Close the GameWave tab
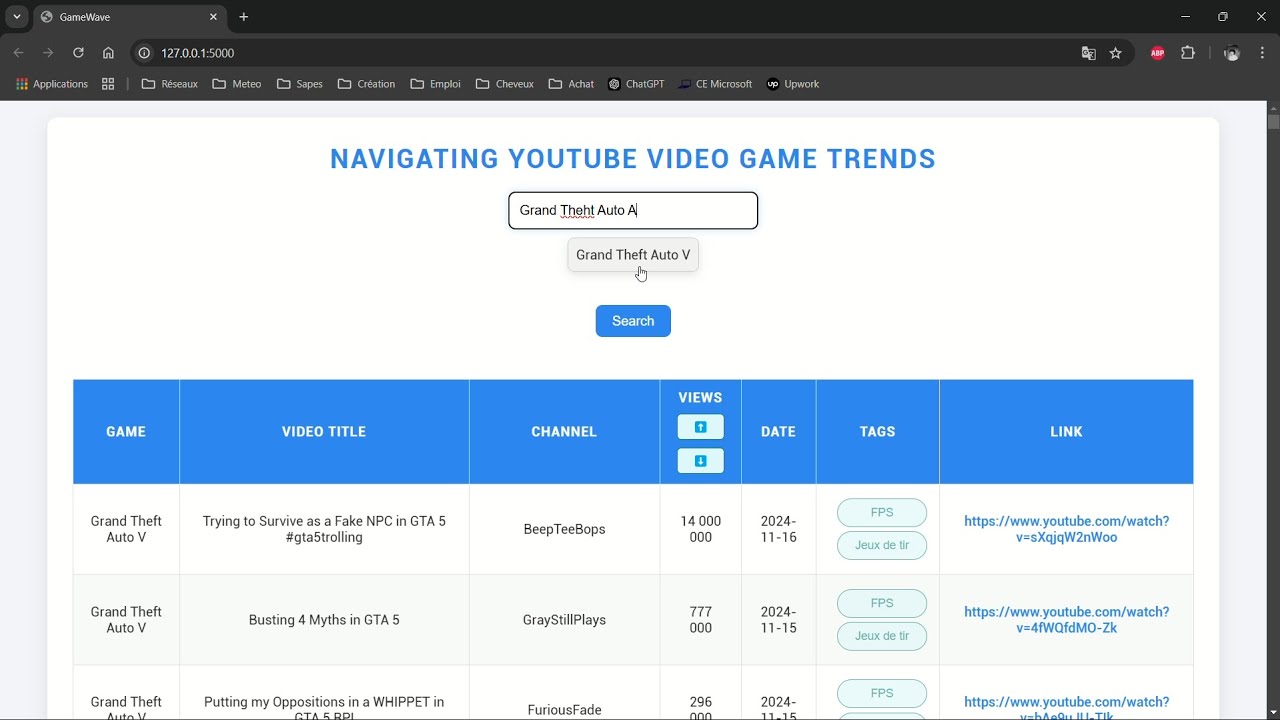This screenshot has width=1280, height=720. (213, 17)
